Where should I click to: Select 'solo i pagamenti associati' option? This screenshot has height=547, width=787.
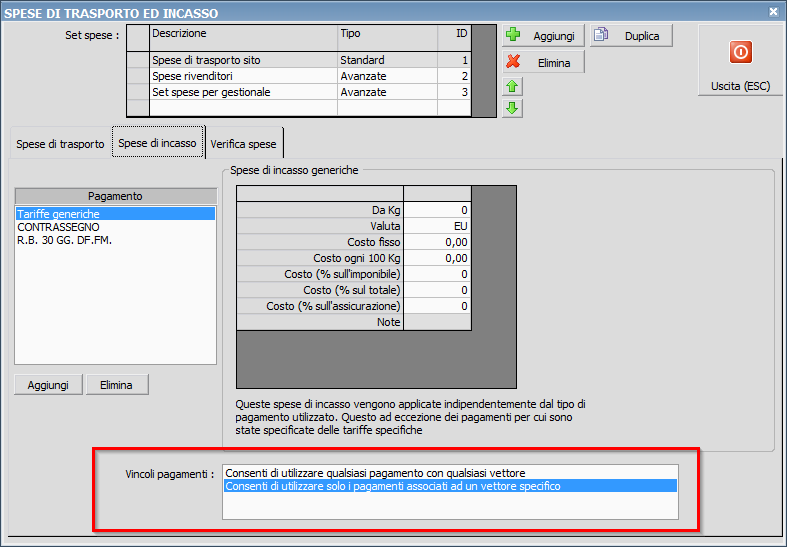(x=450, y=486)
